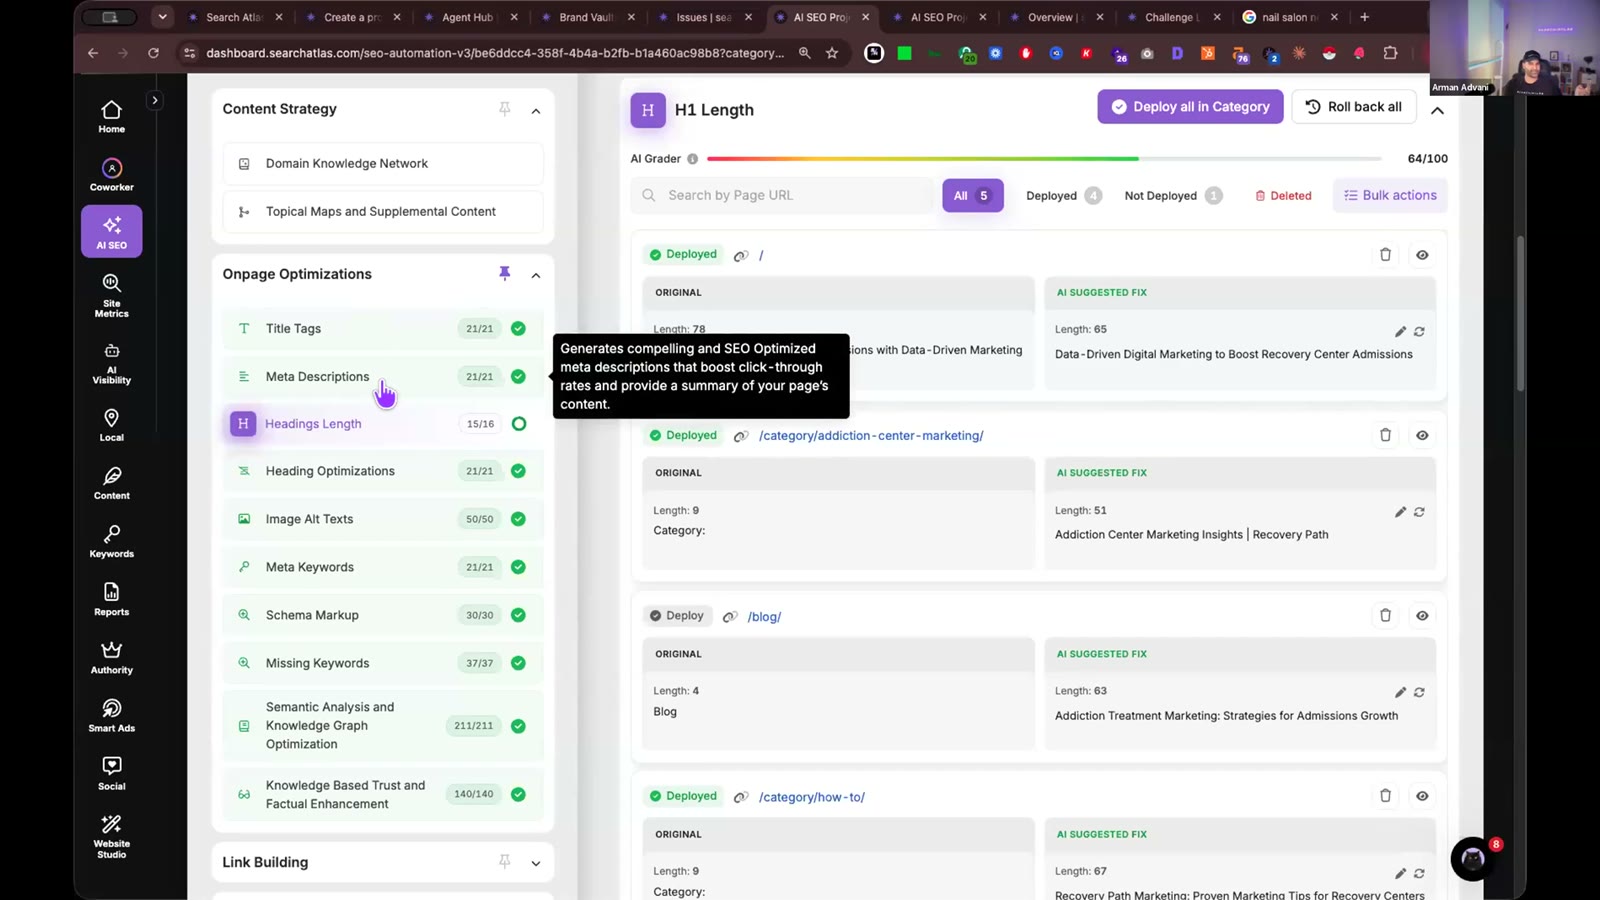Select the Deleted filter tab

1283,196
